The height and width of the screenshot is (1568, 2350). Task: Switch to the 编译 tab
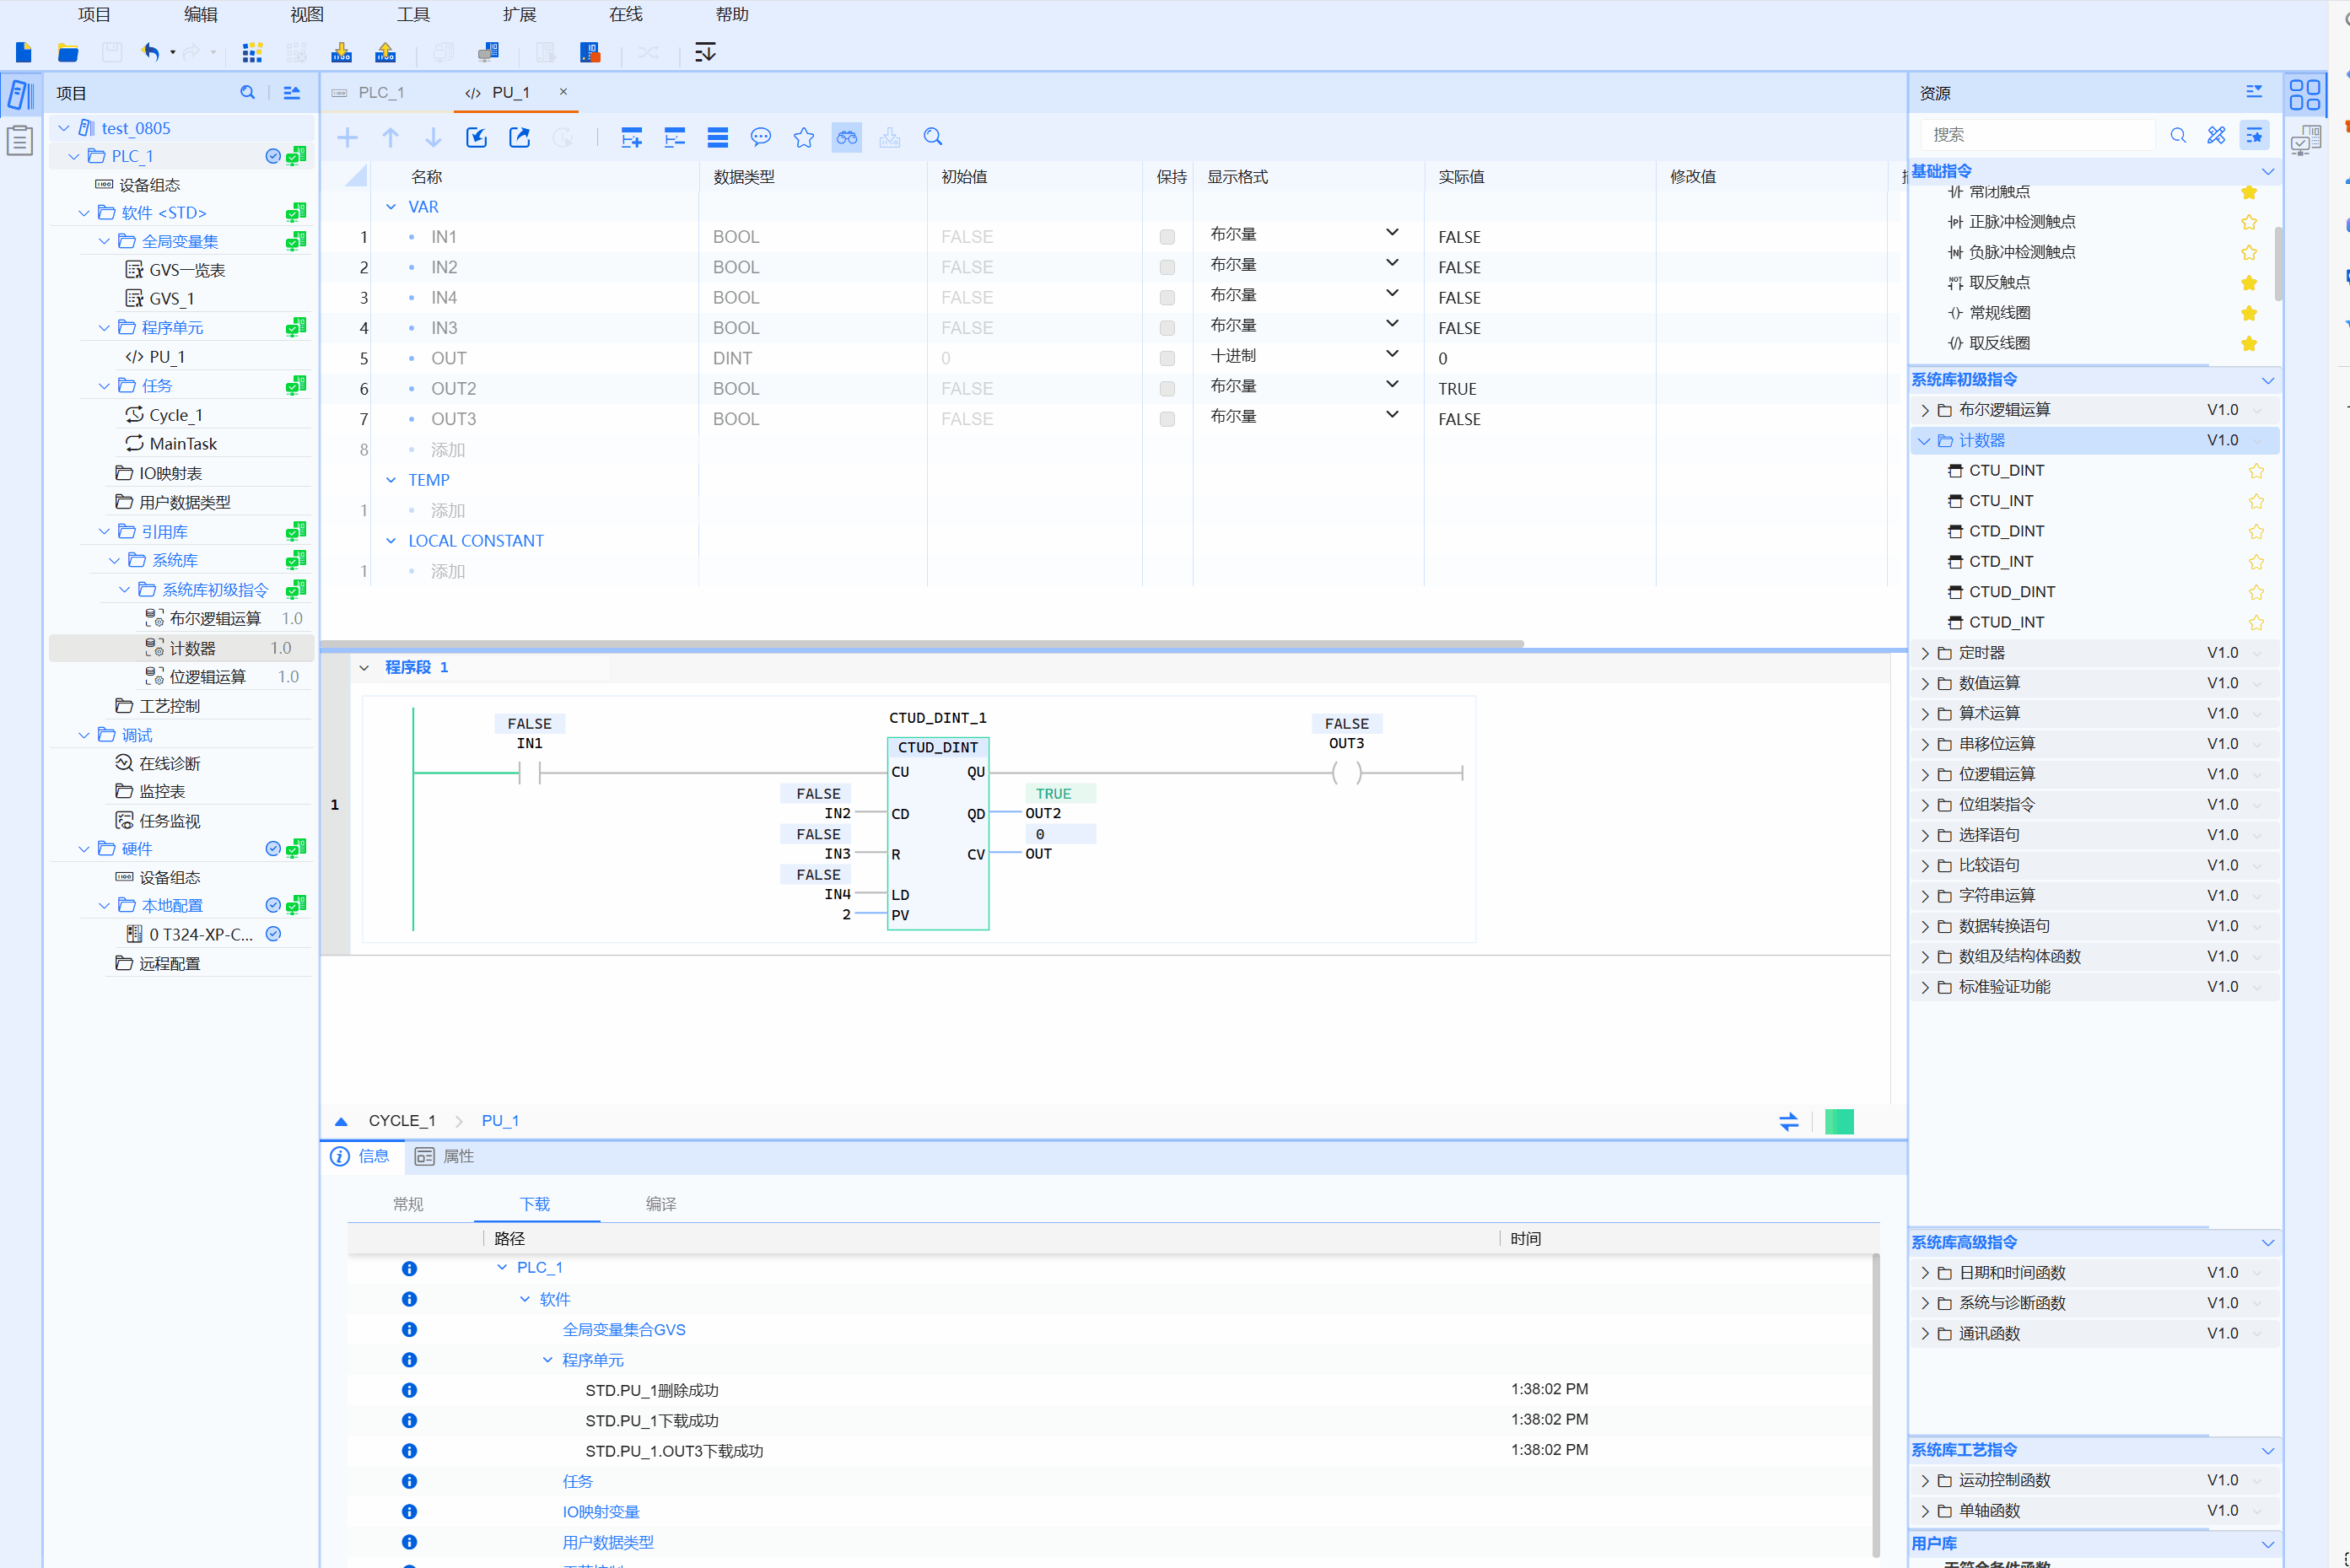(x=660, y=1204)
